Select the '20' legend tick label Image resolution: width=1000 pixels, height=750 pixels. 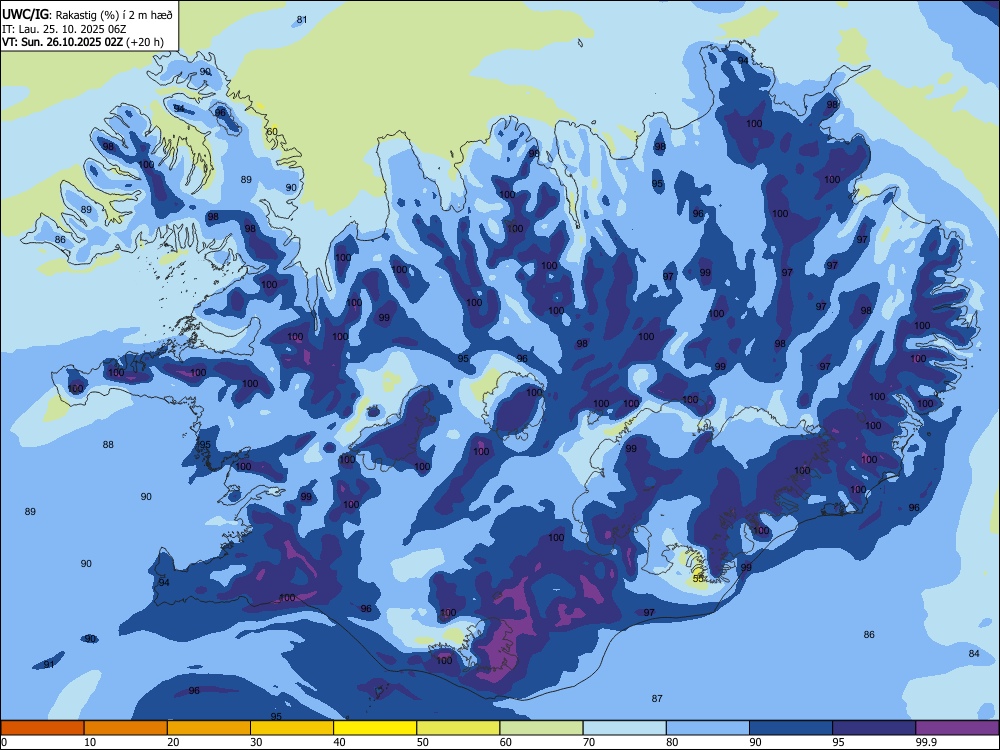[x=173, y=742]
